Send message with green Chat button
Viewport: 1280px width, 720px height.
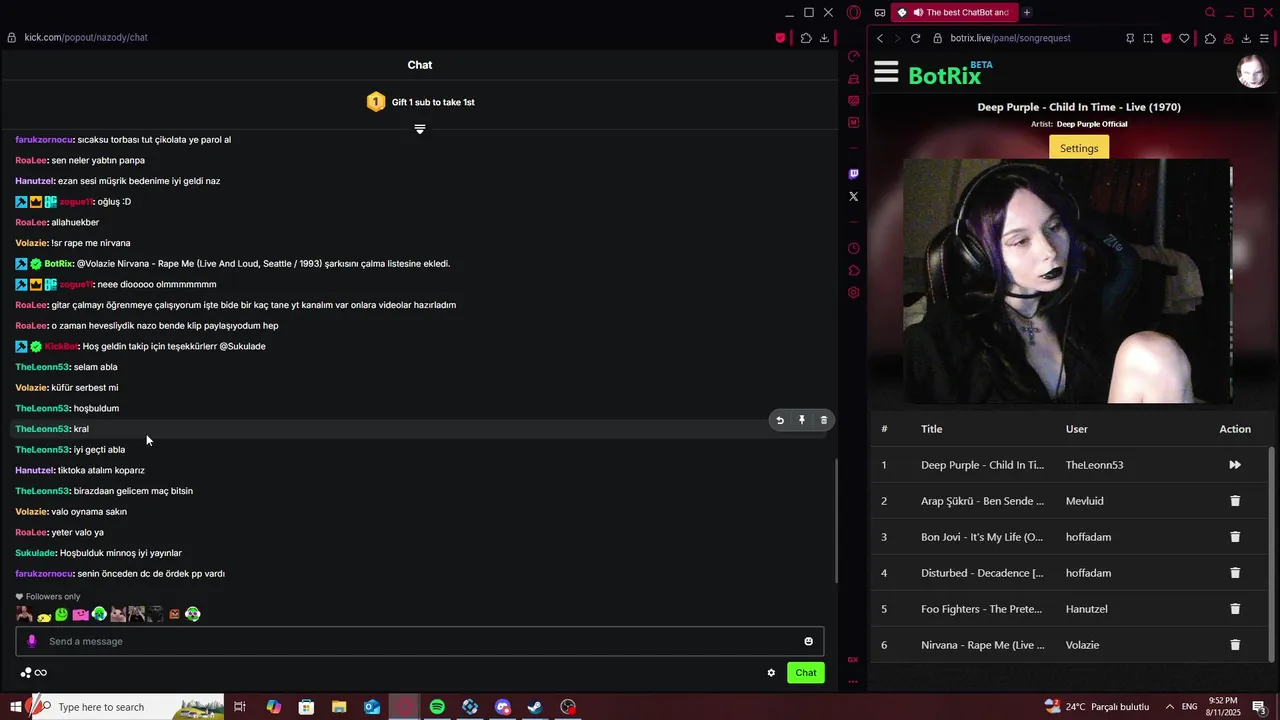pos(806,673)
